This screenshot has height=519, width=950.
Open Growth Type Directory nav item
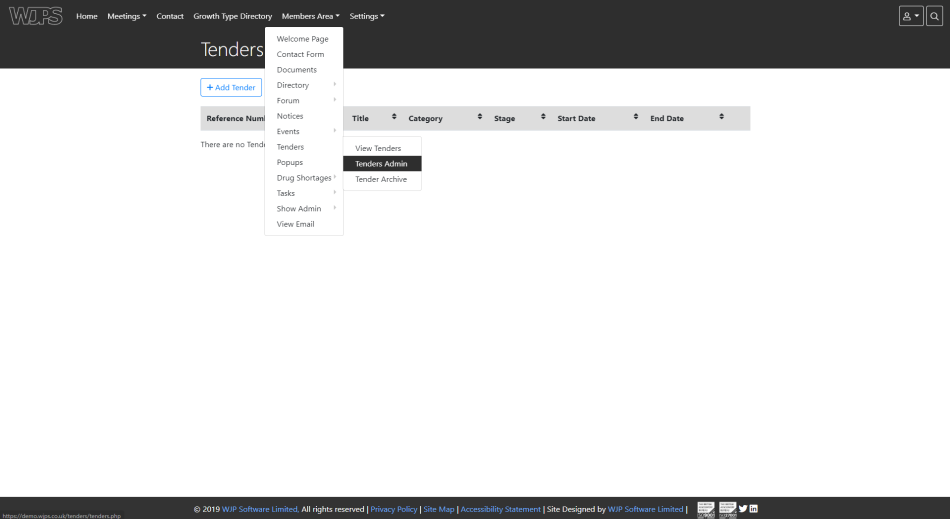pyautogui.click(x=233, y=16)
